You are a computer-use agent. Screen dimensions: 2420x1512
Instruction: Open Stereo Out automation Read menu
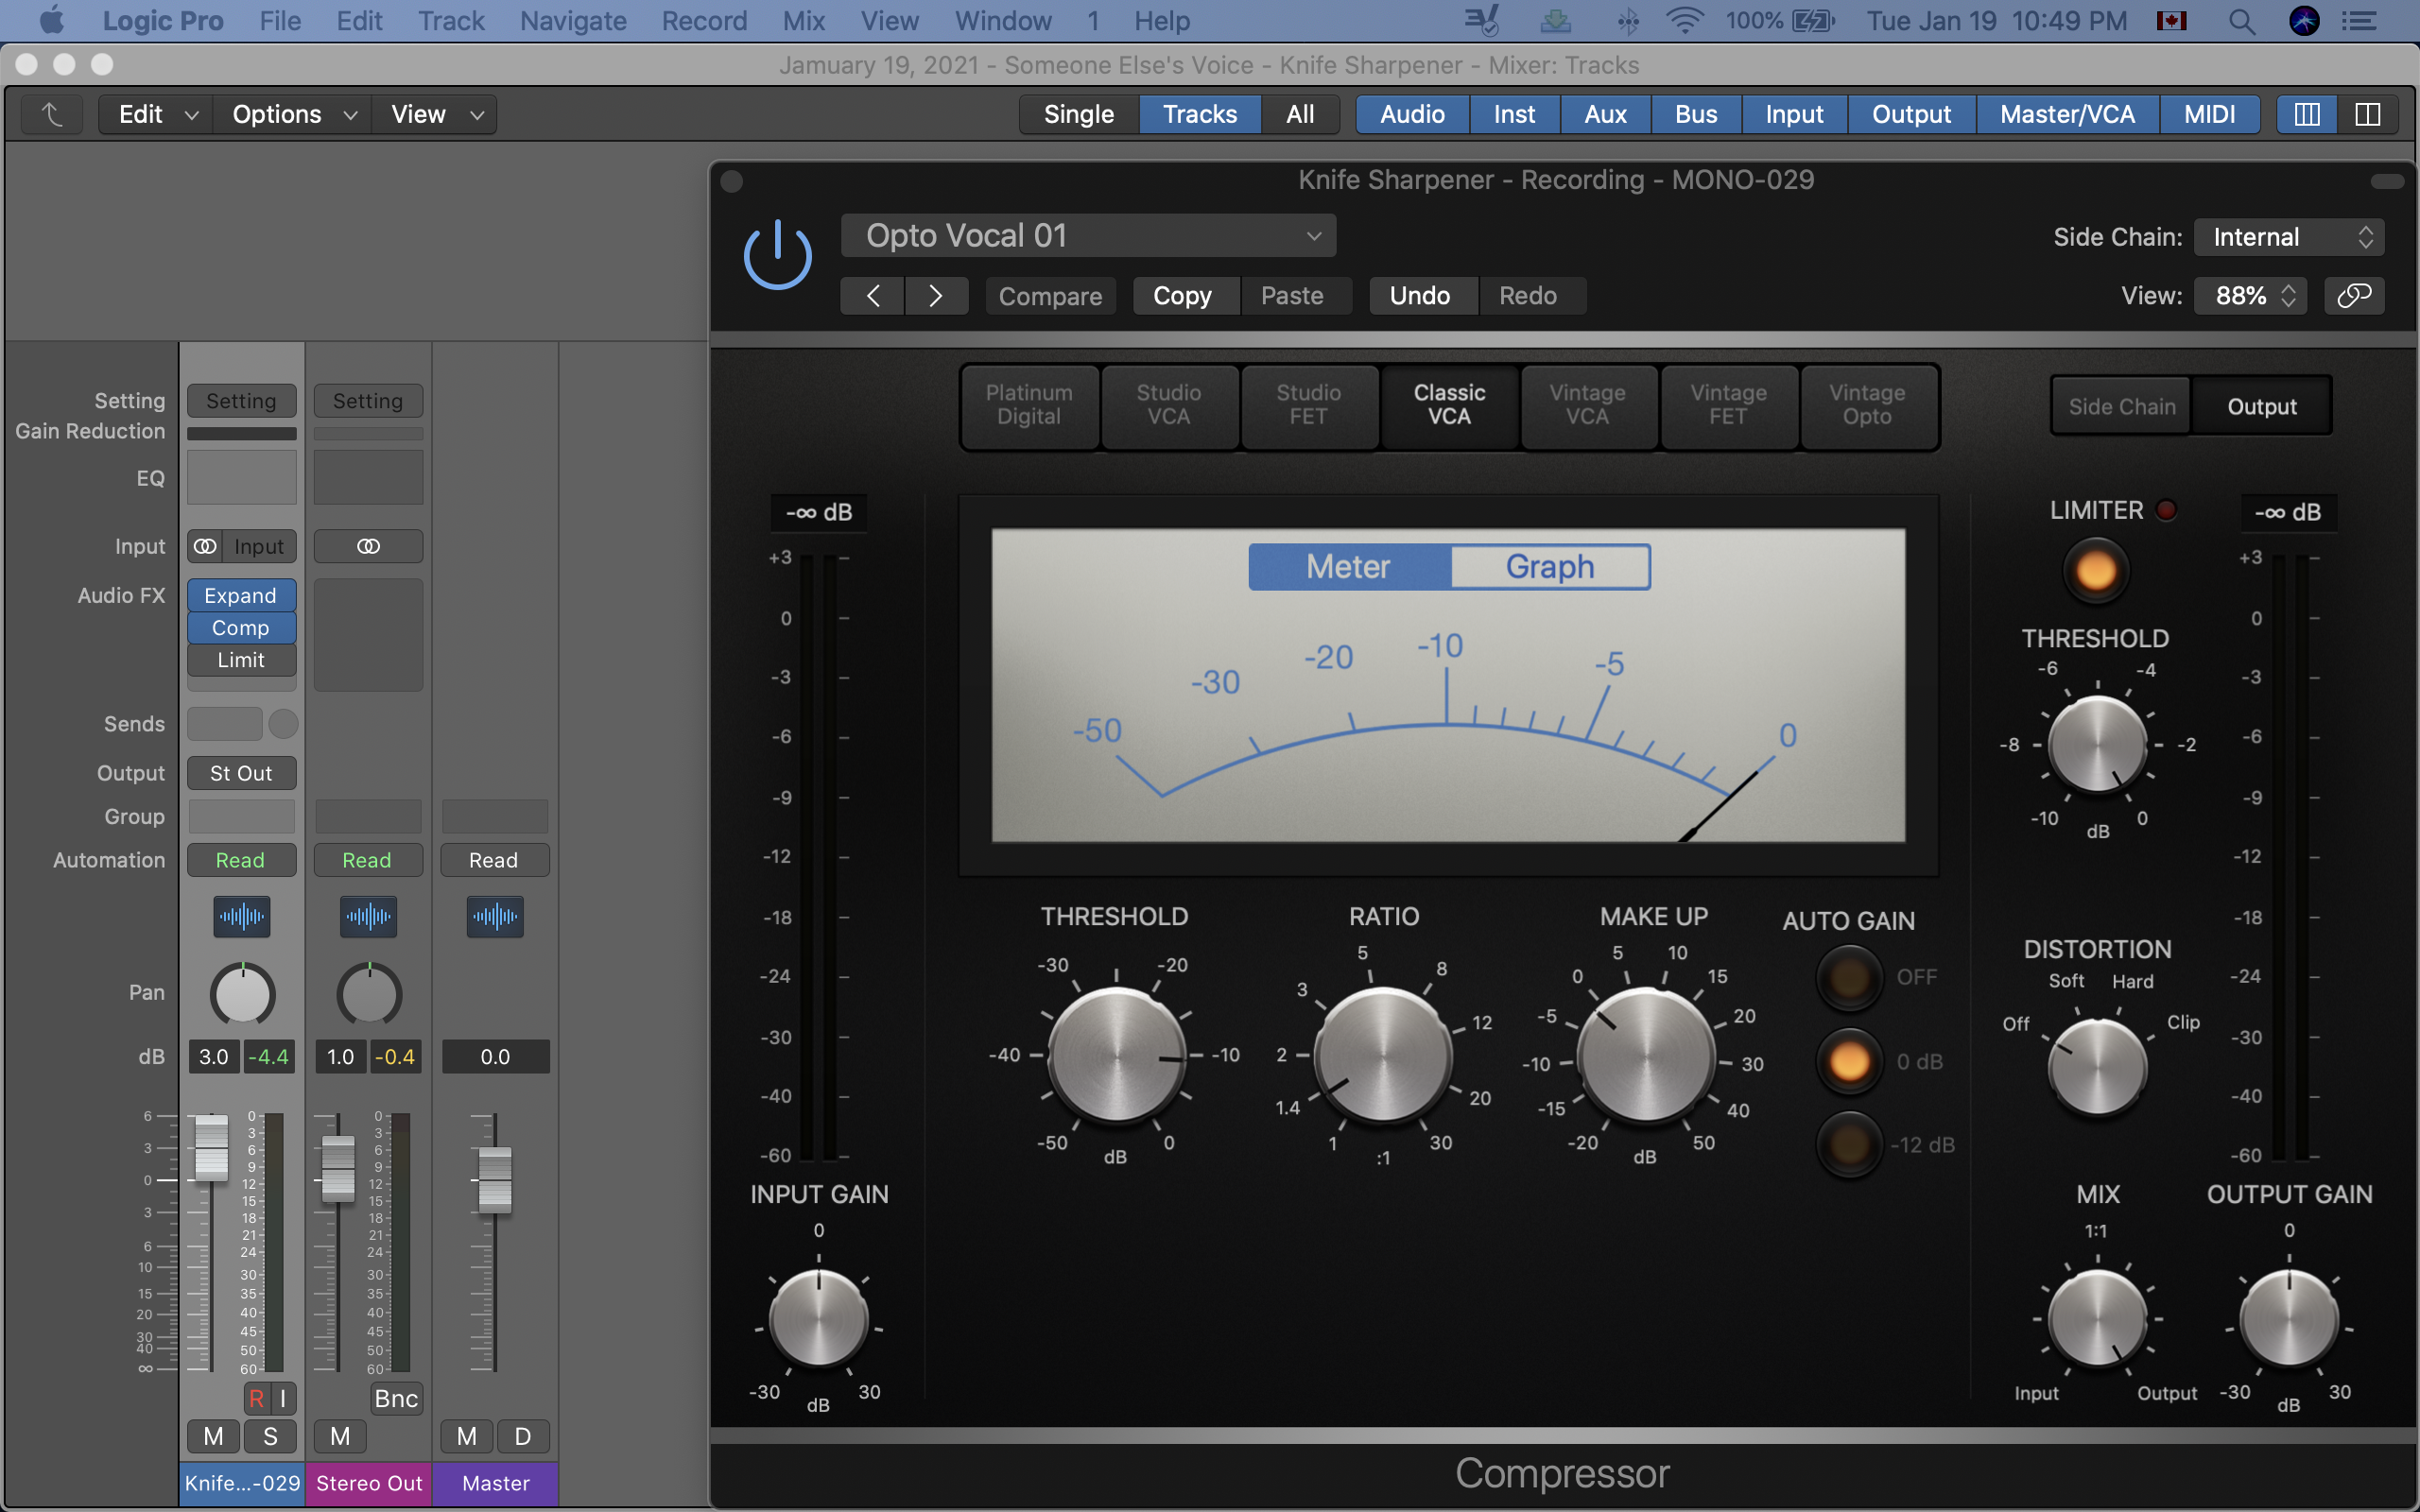point(368,860)
